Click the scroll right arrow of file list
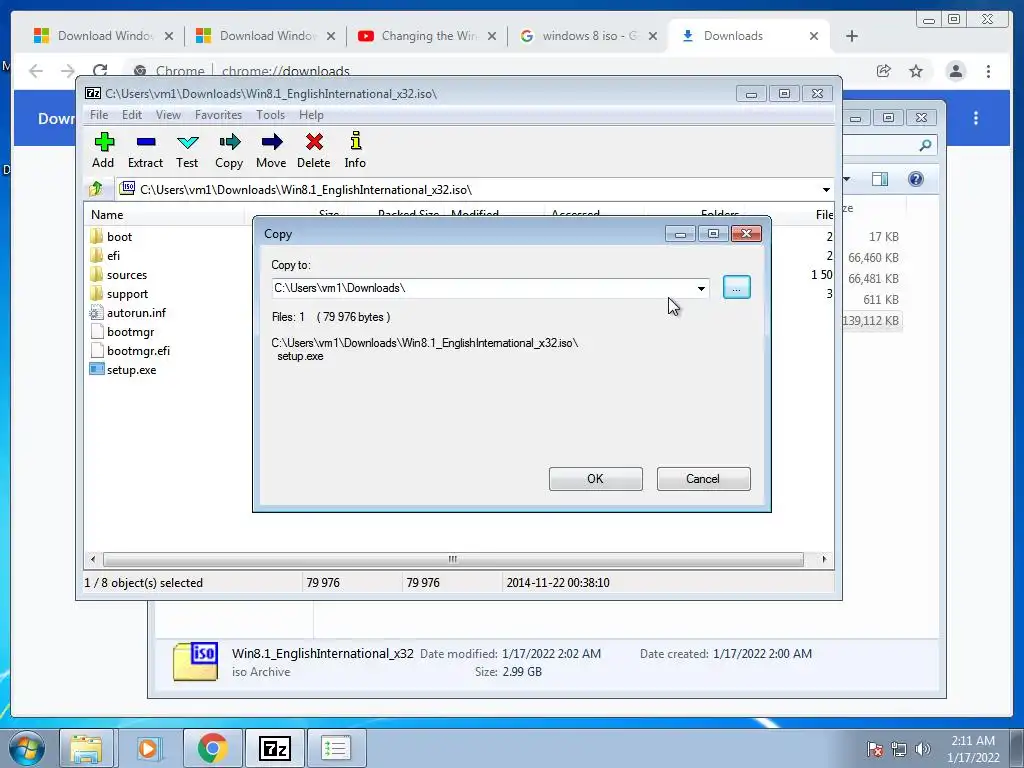 824,560
